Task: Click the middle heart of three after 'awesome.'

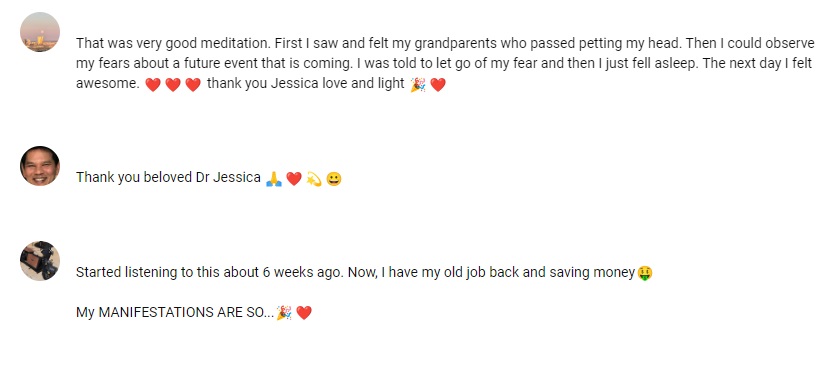Action: pos(173,84)
